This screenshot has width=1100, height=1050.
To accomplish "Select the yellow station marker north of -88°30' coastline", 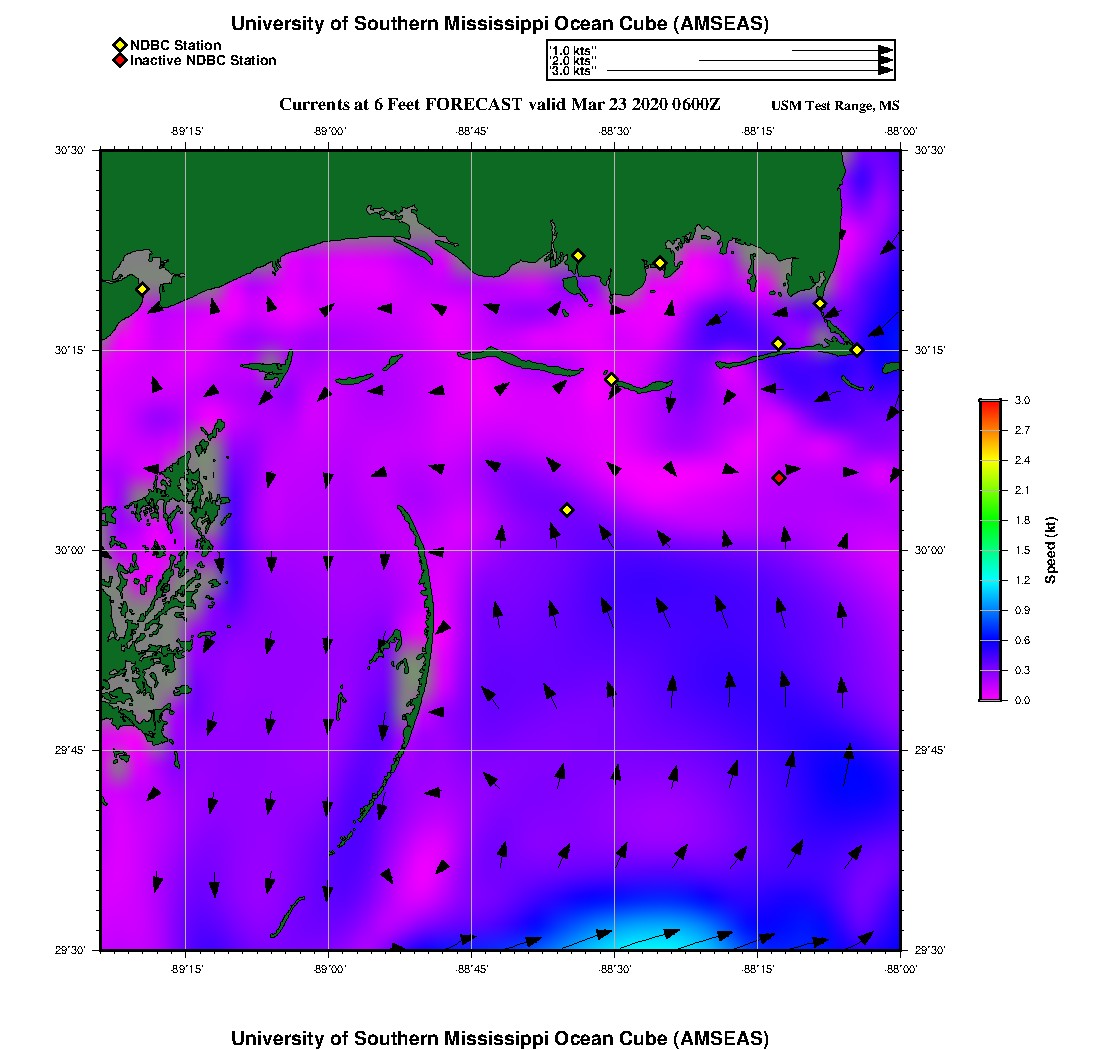I will [x=578, y=256].
